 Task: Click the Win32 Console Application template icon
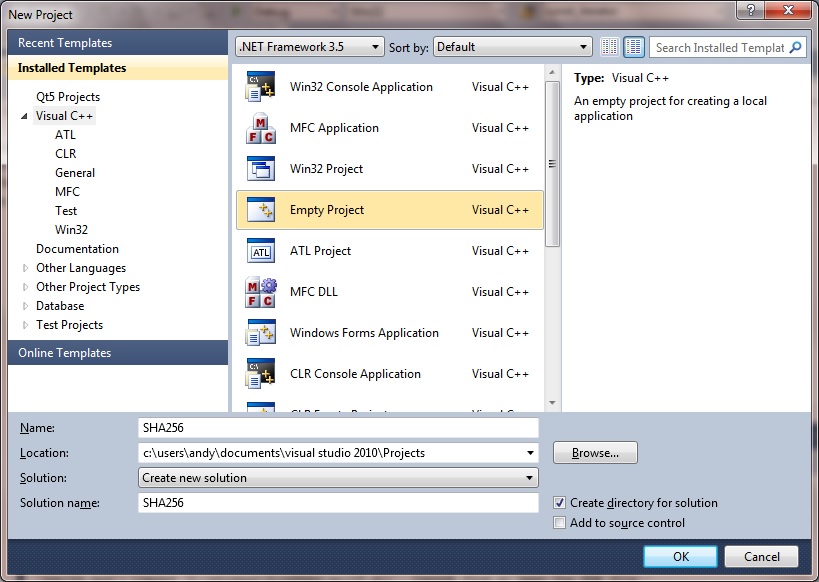pos(260,87)
